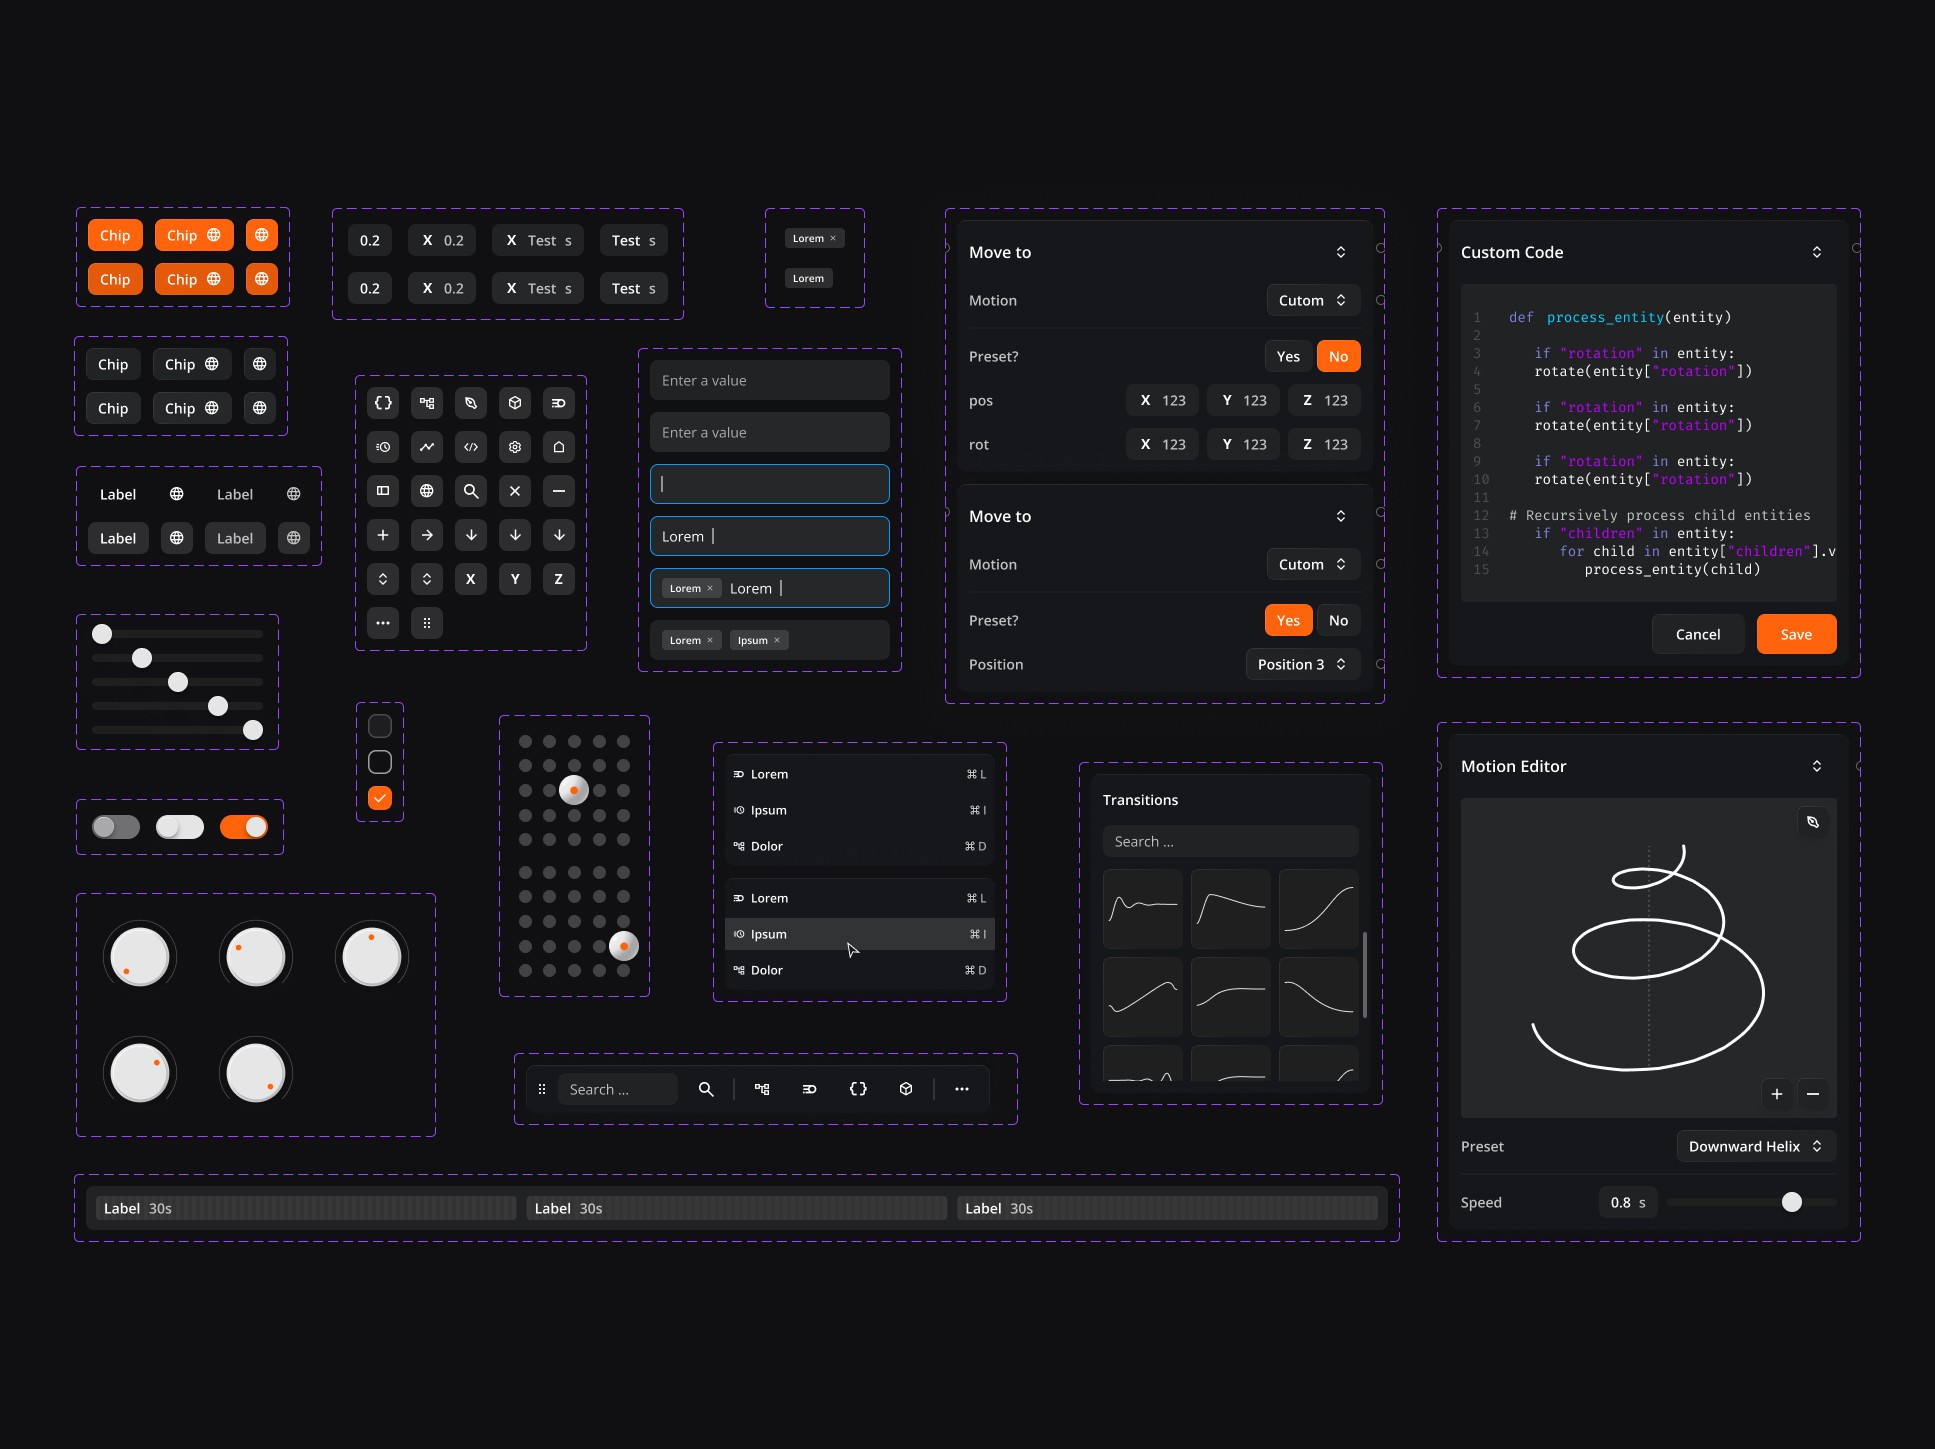Uncheck the orange checked checkbox
Screen dimensions: 1935x1449
click(380, 798)
